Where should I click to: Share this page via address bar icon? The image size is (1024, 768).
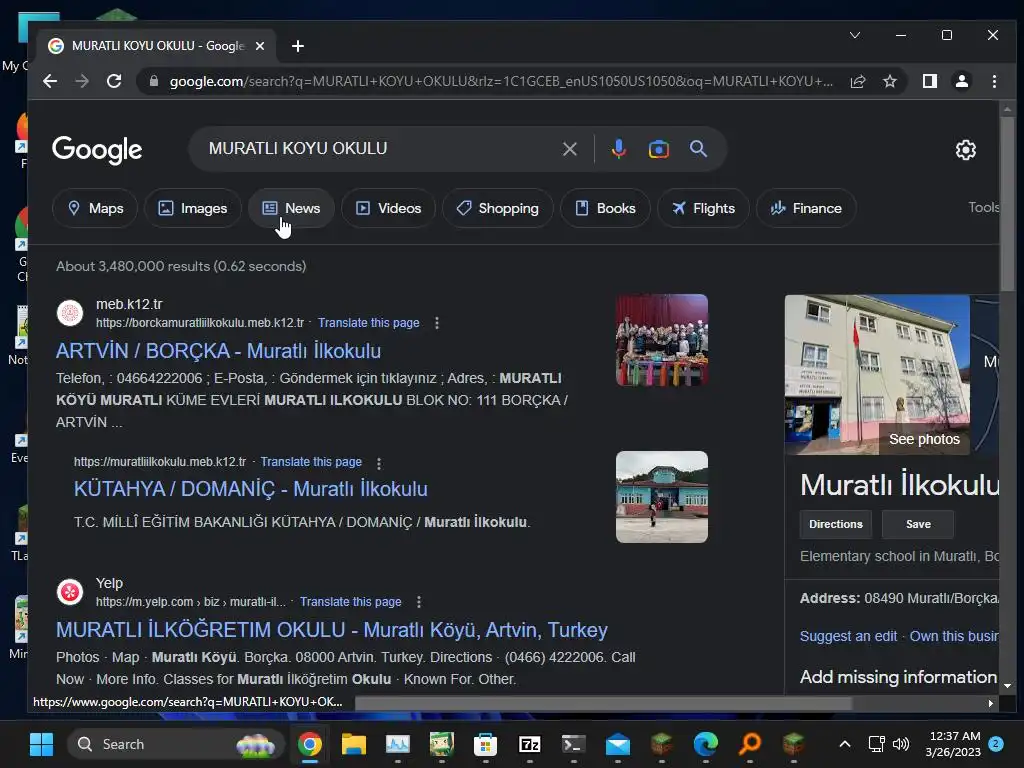point(857,81)
